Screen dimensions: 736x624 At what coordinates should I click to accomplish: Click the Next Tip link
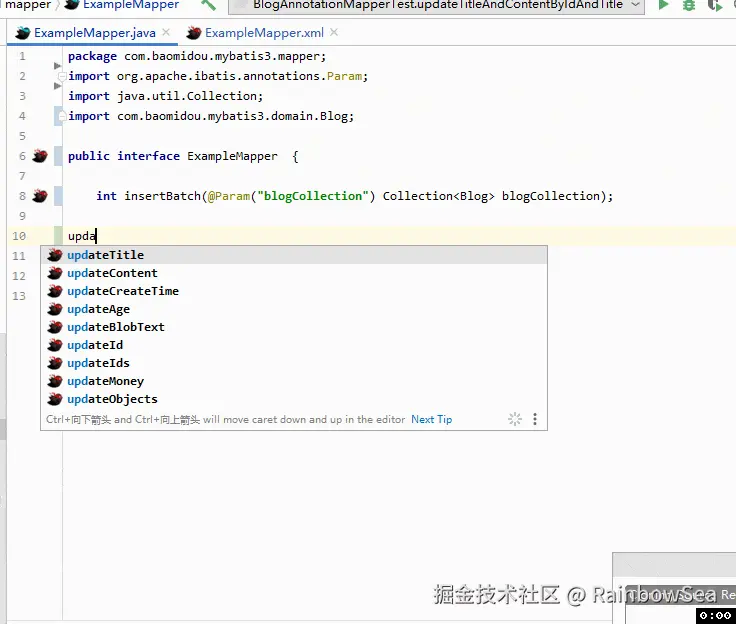(431, 419)
